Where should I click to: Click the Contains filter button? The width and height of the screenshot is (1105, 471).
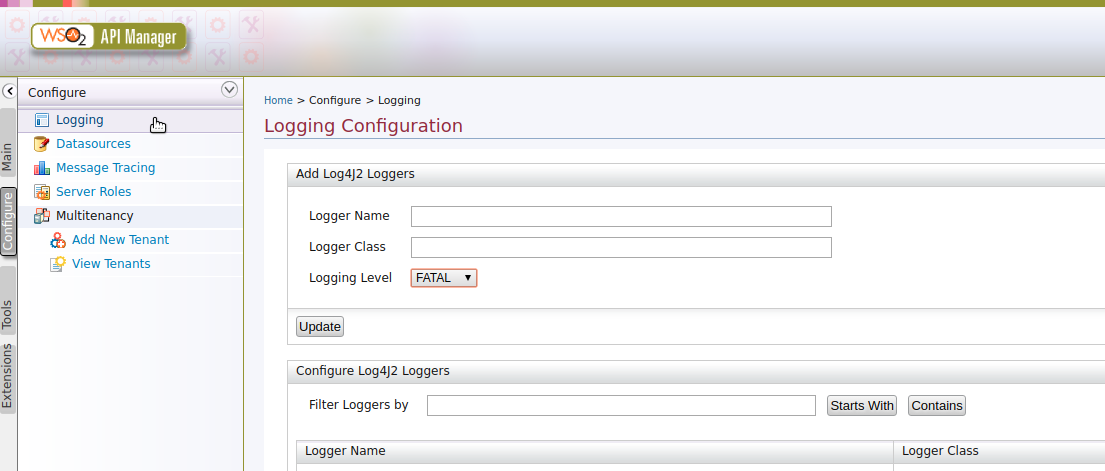pos(937,405)
